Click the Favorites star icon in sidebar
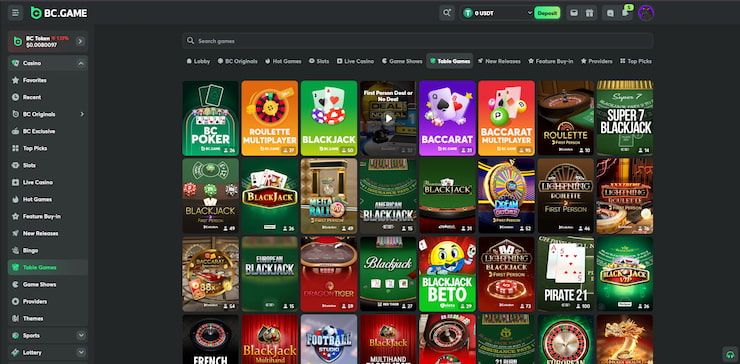The height and width of the screenshot is (364, 740). 16,80
